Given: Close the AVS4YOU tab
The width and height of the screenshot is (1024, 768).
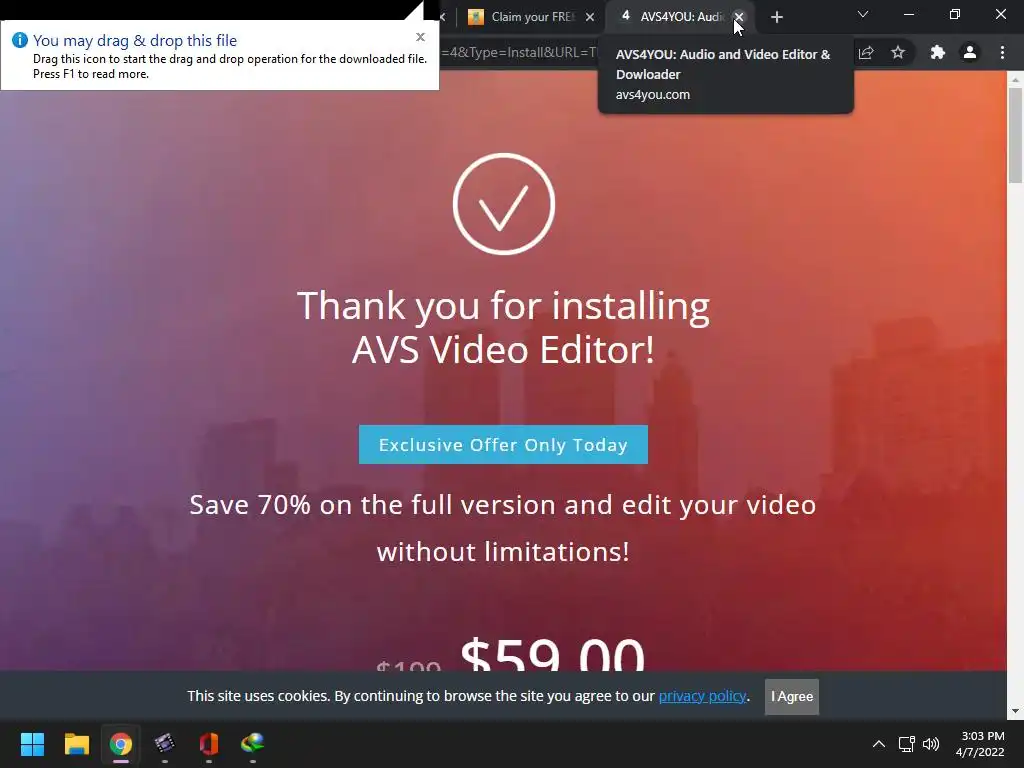Looking at the screenshot, I should pos(739,17).
